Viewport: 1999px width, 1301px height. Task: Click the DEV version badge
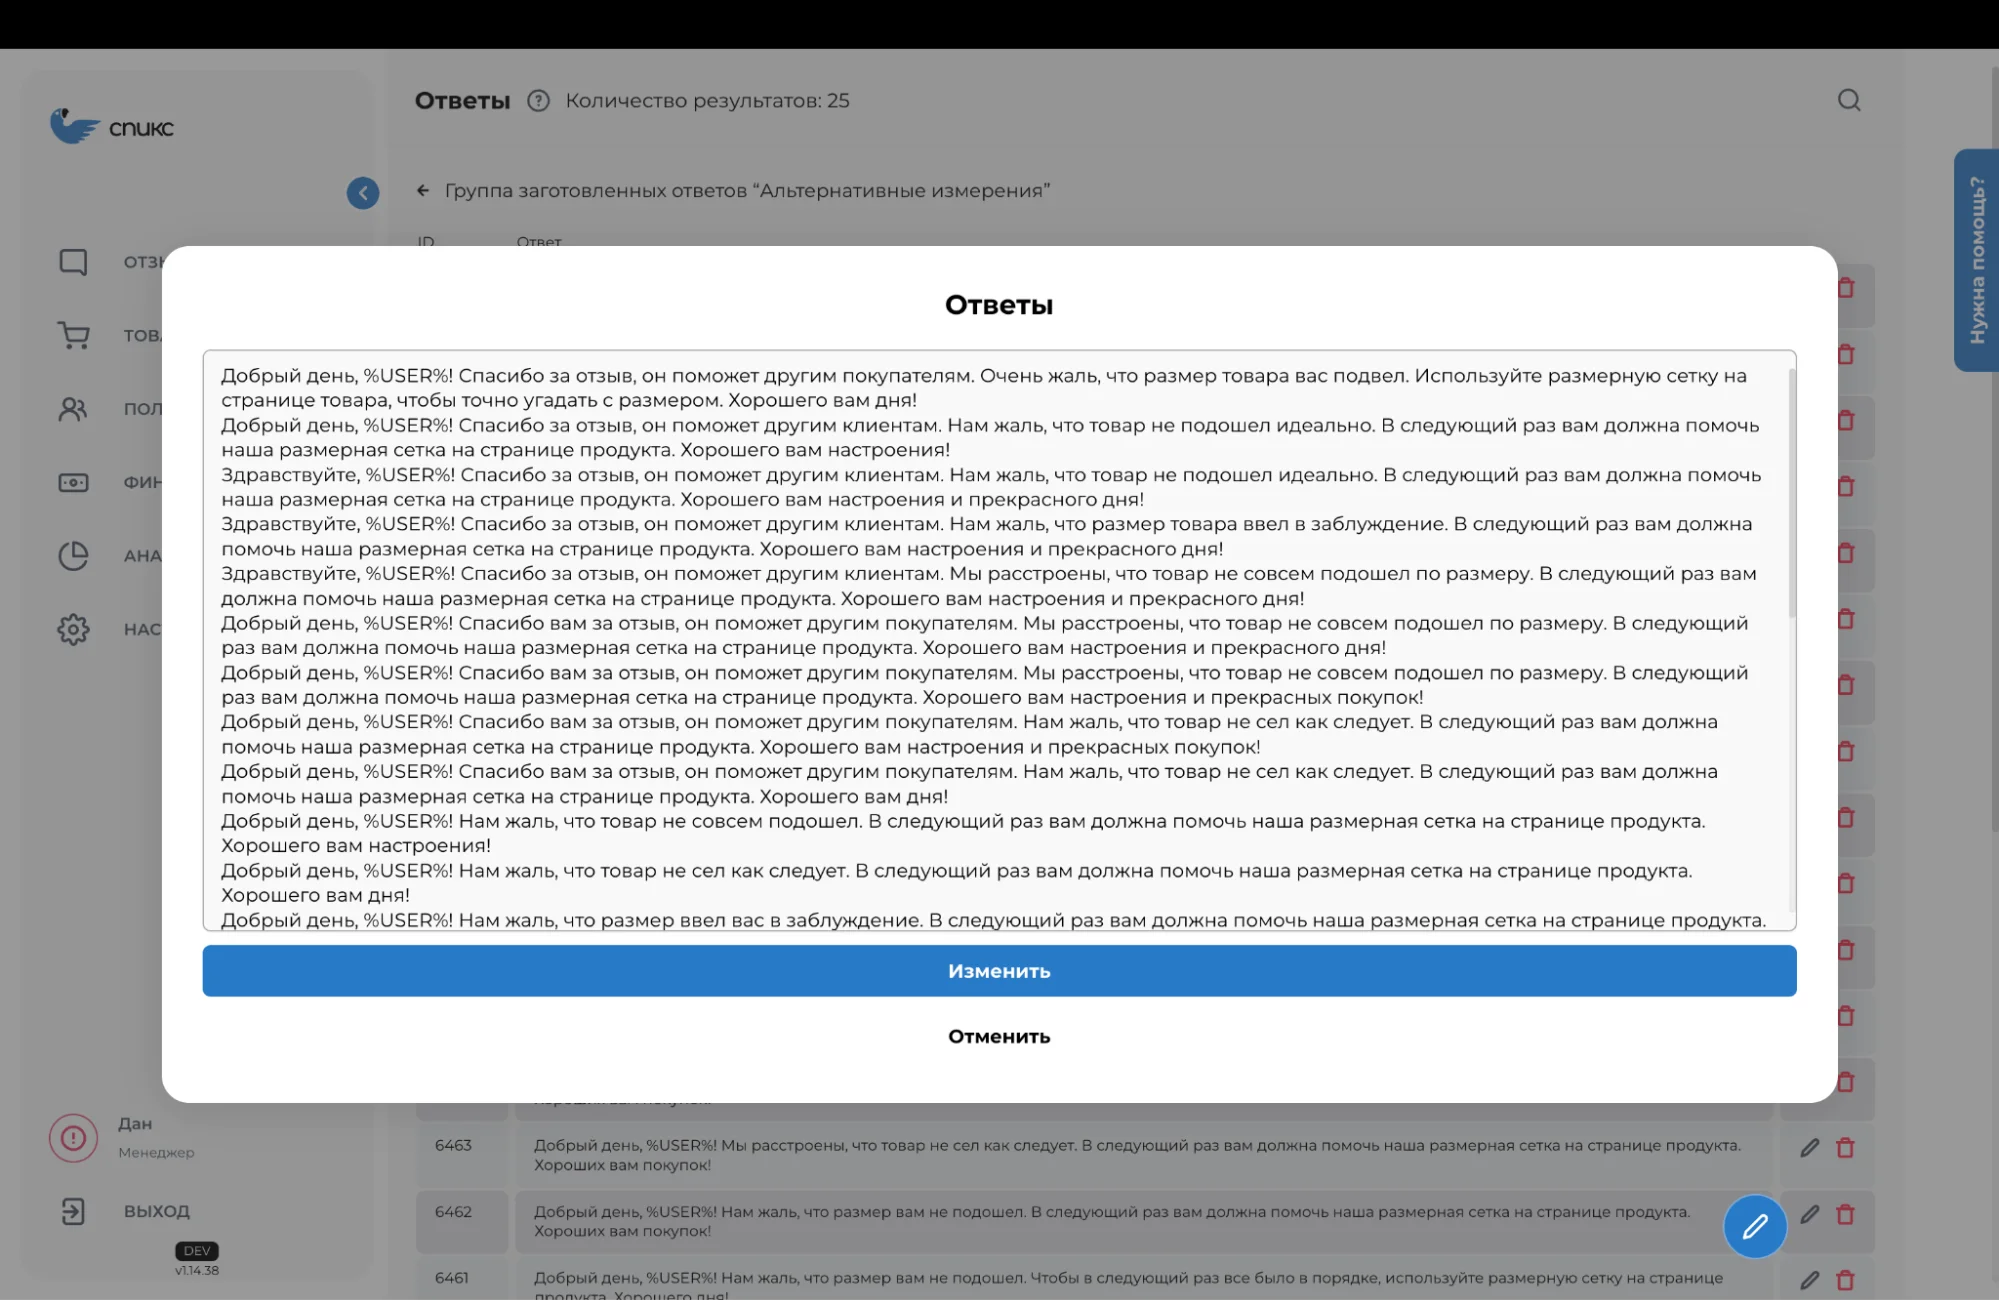pos(197,1250)
